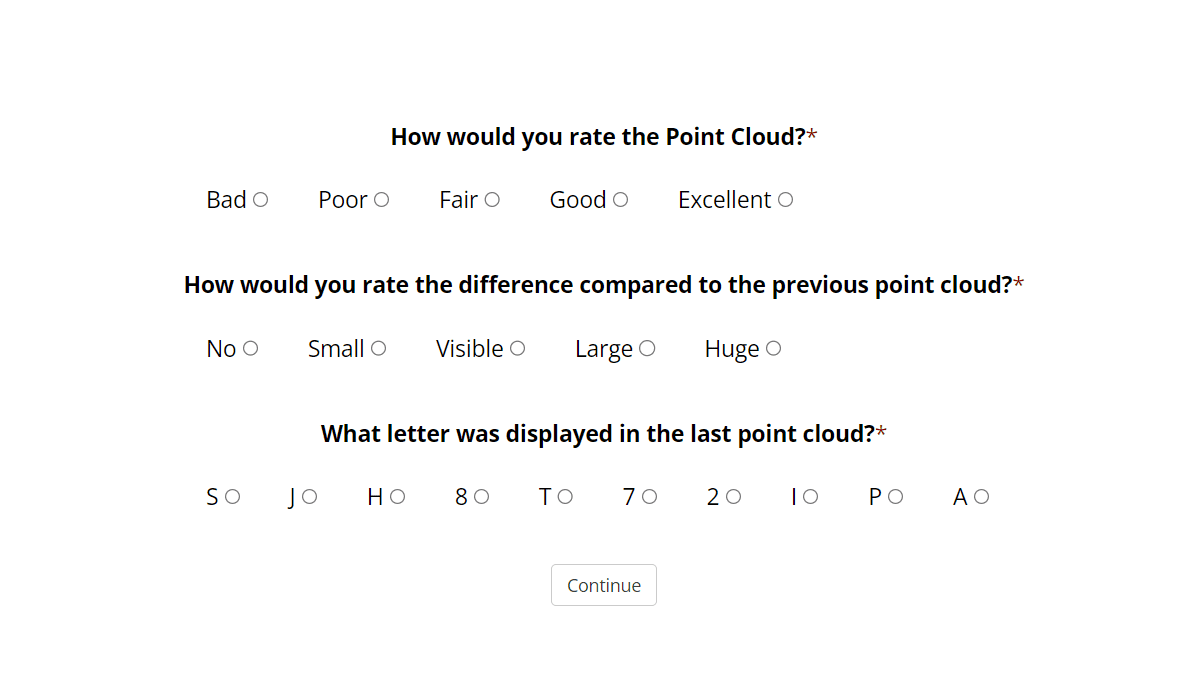This screenshot has width=1183, height=684.
Task: Mark the point cloud as Good
Action: [x=620, y=200]
